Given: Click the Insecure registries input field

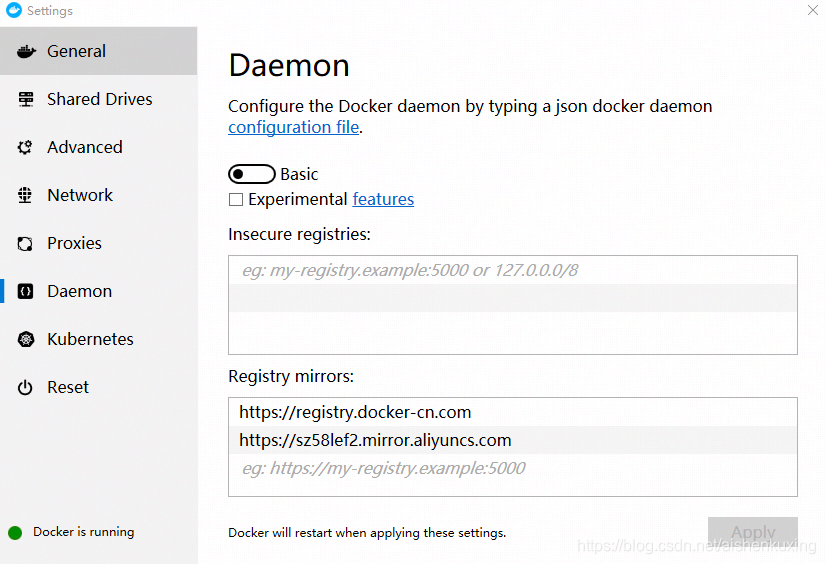Looking at the screenshot, I should point(513,305).
